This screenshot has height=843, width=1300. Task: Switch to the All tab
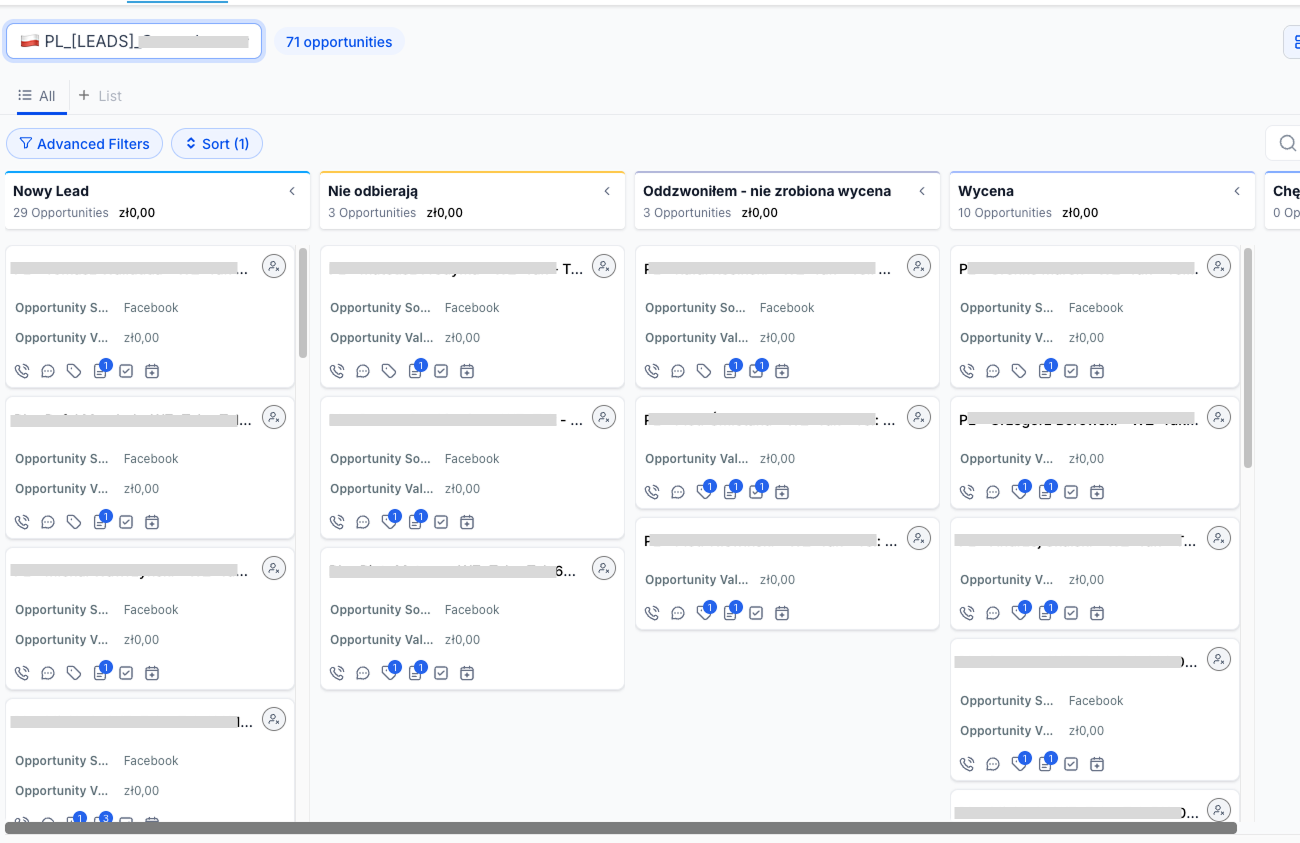37,96
